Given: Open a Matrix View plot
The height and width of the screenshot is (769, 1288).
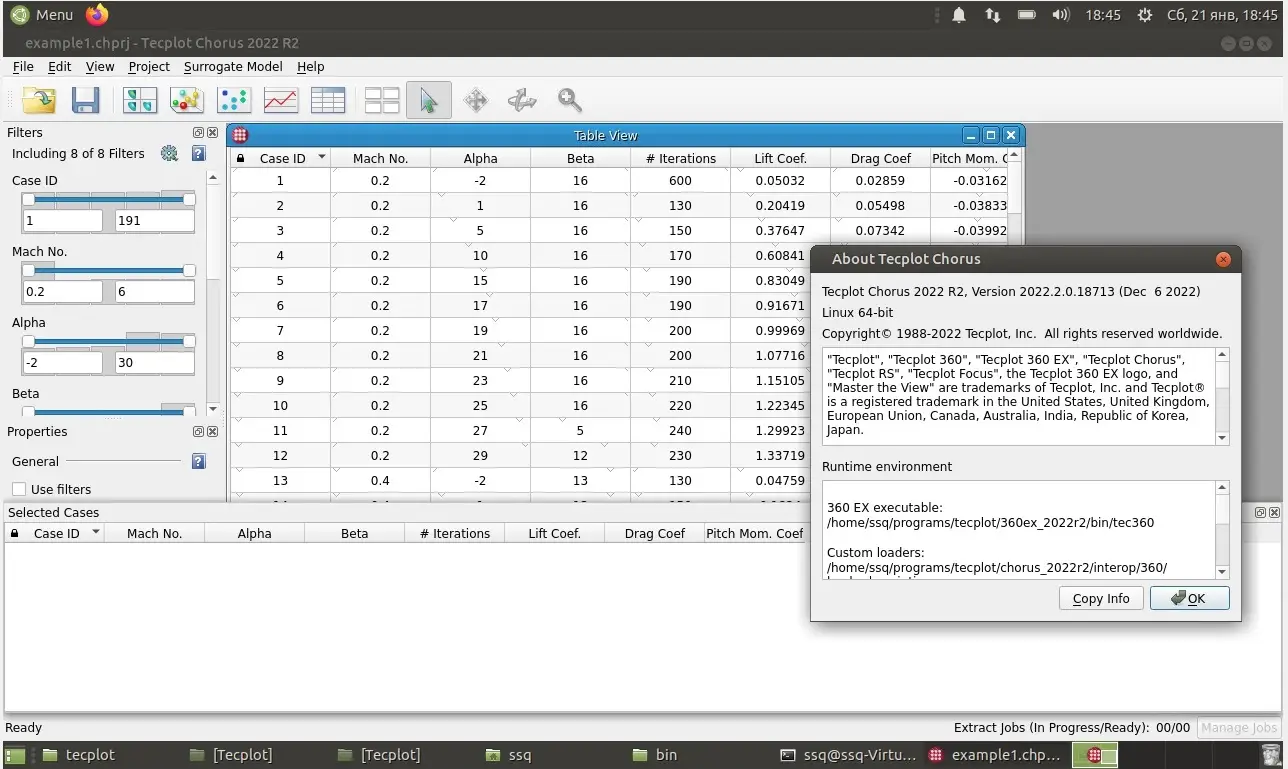Looking at the screenshot, I should [139, 100].
